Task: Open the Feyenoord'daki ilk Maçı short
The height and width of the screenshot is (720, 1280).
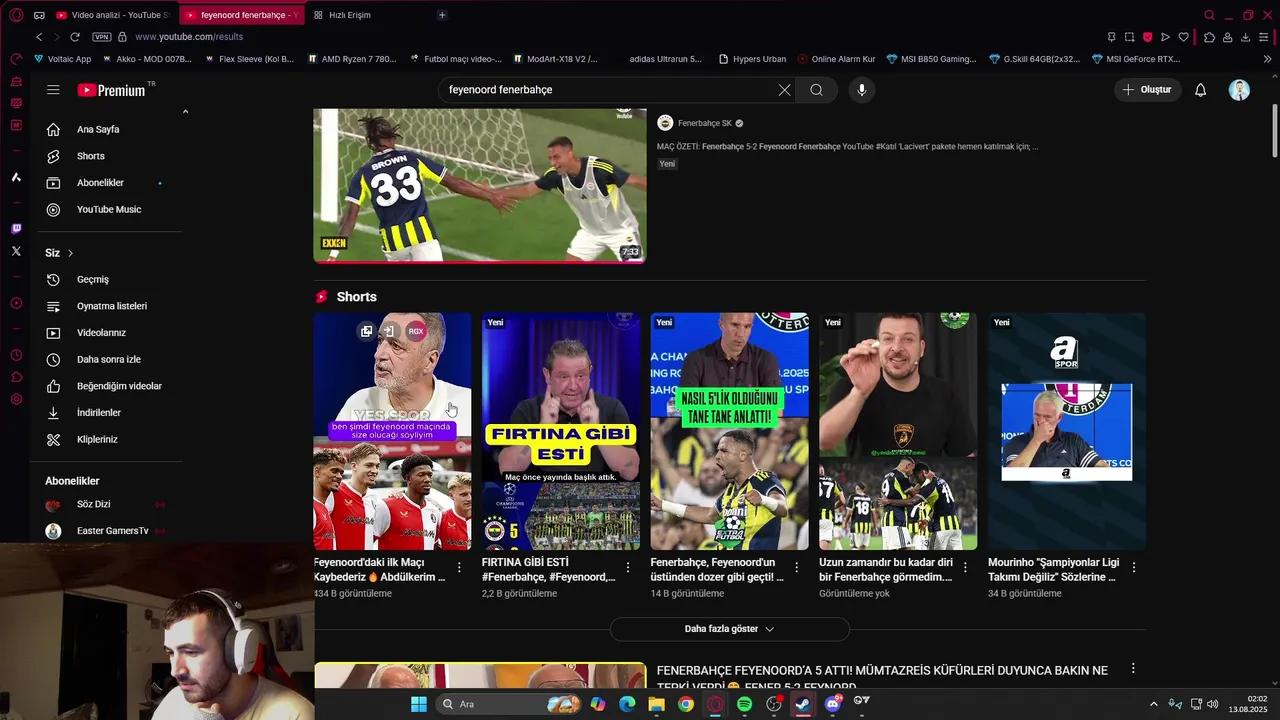Action: (x=392, y=431)
